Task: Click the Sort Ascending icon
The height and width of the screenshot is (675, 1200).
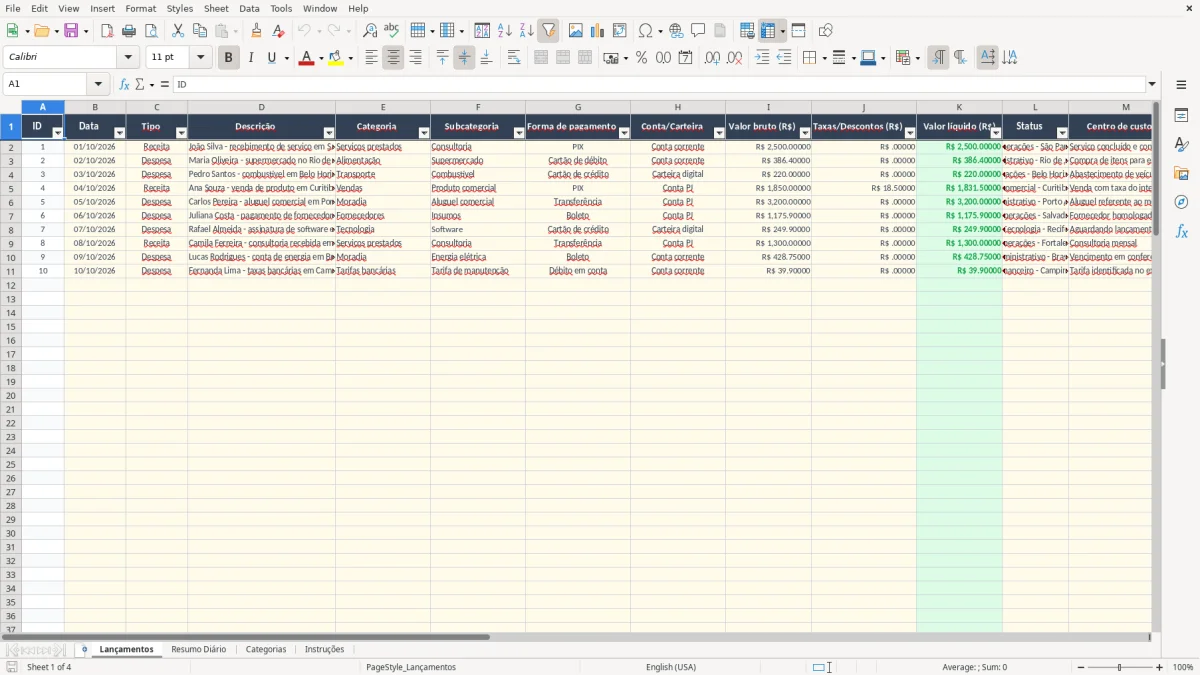Action: pos(505,31)
